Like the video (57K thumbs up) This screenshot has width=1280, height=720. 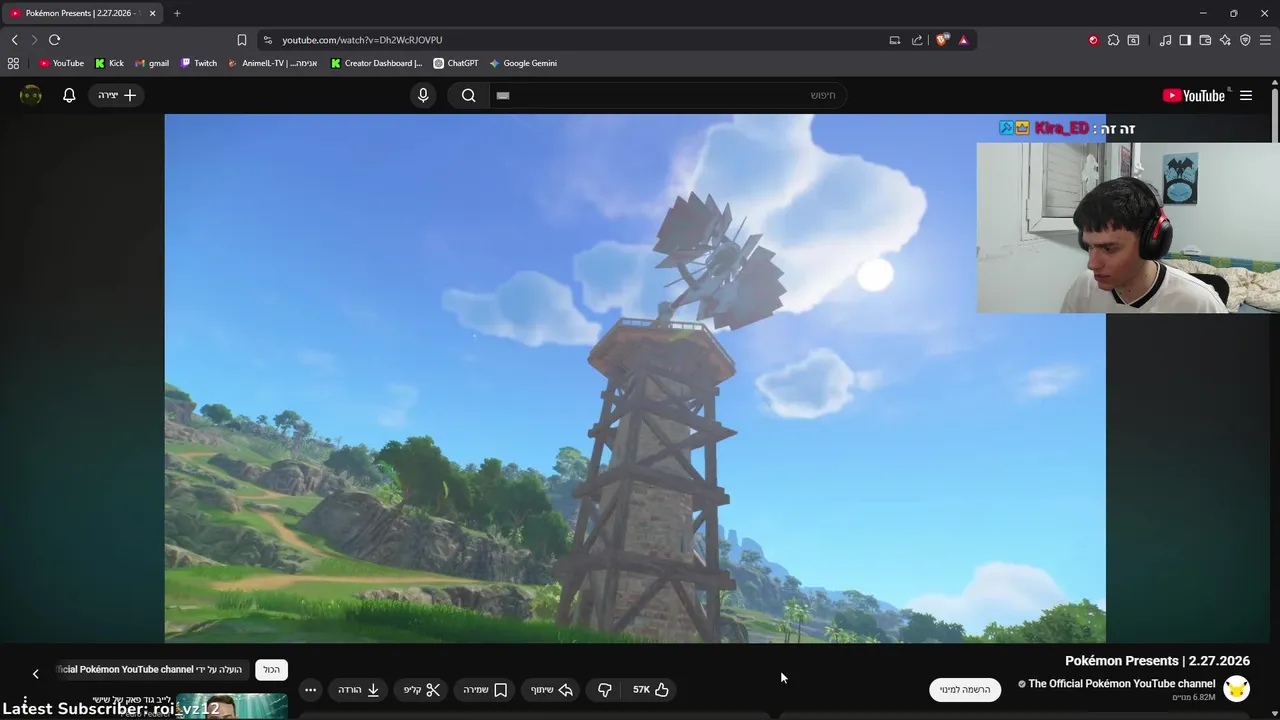coord(651,690)
